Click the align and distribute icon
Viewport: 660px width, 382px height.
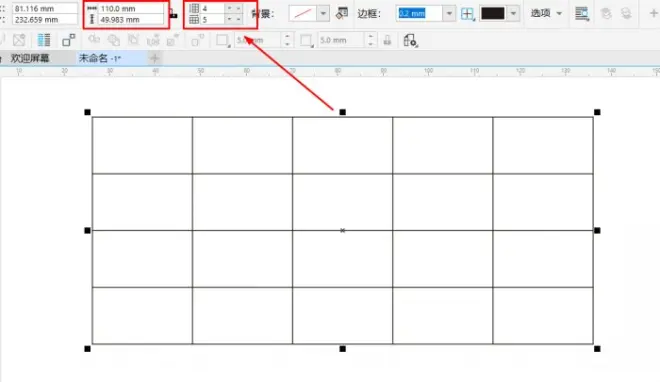click(44, 40)
